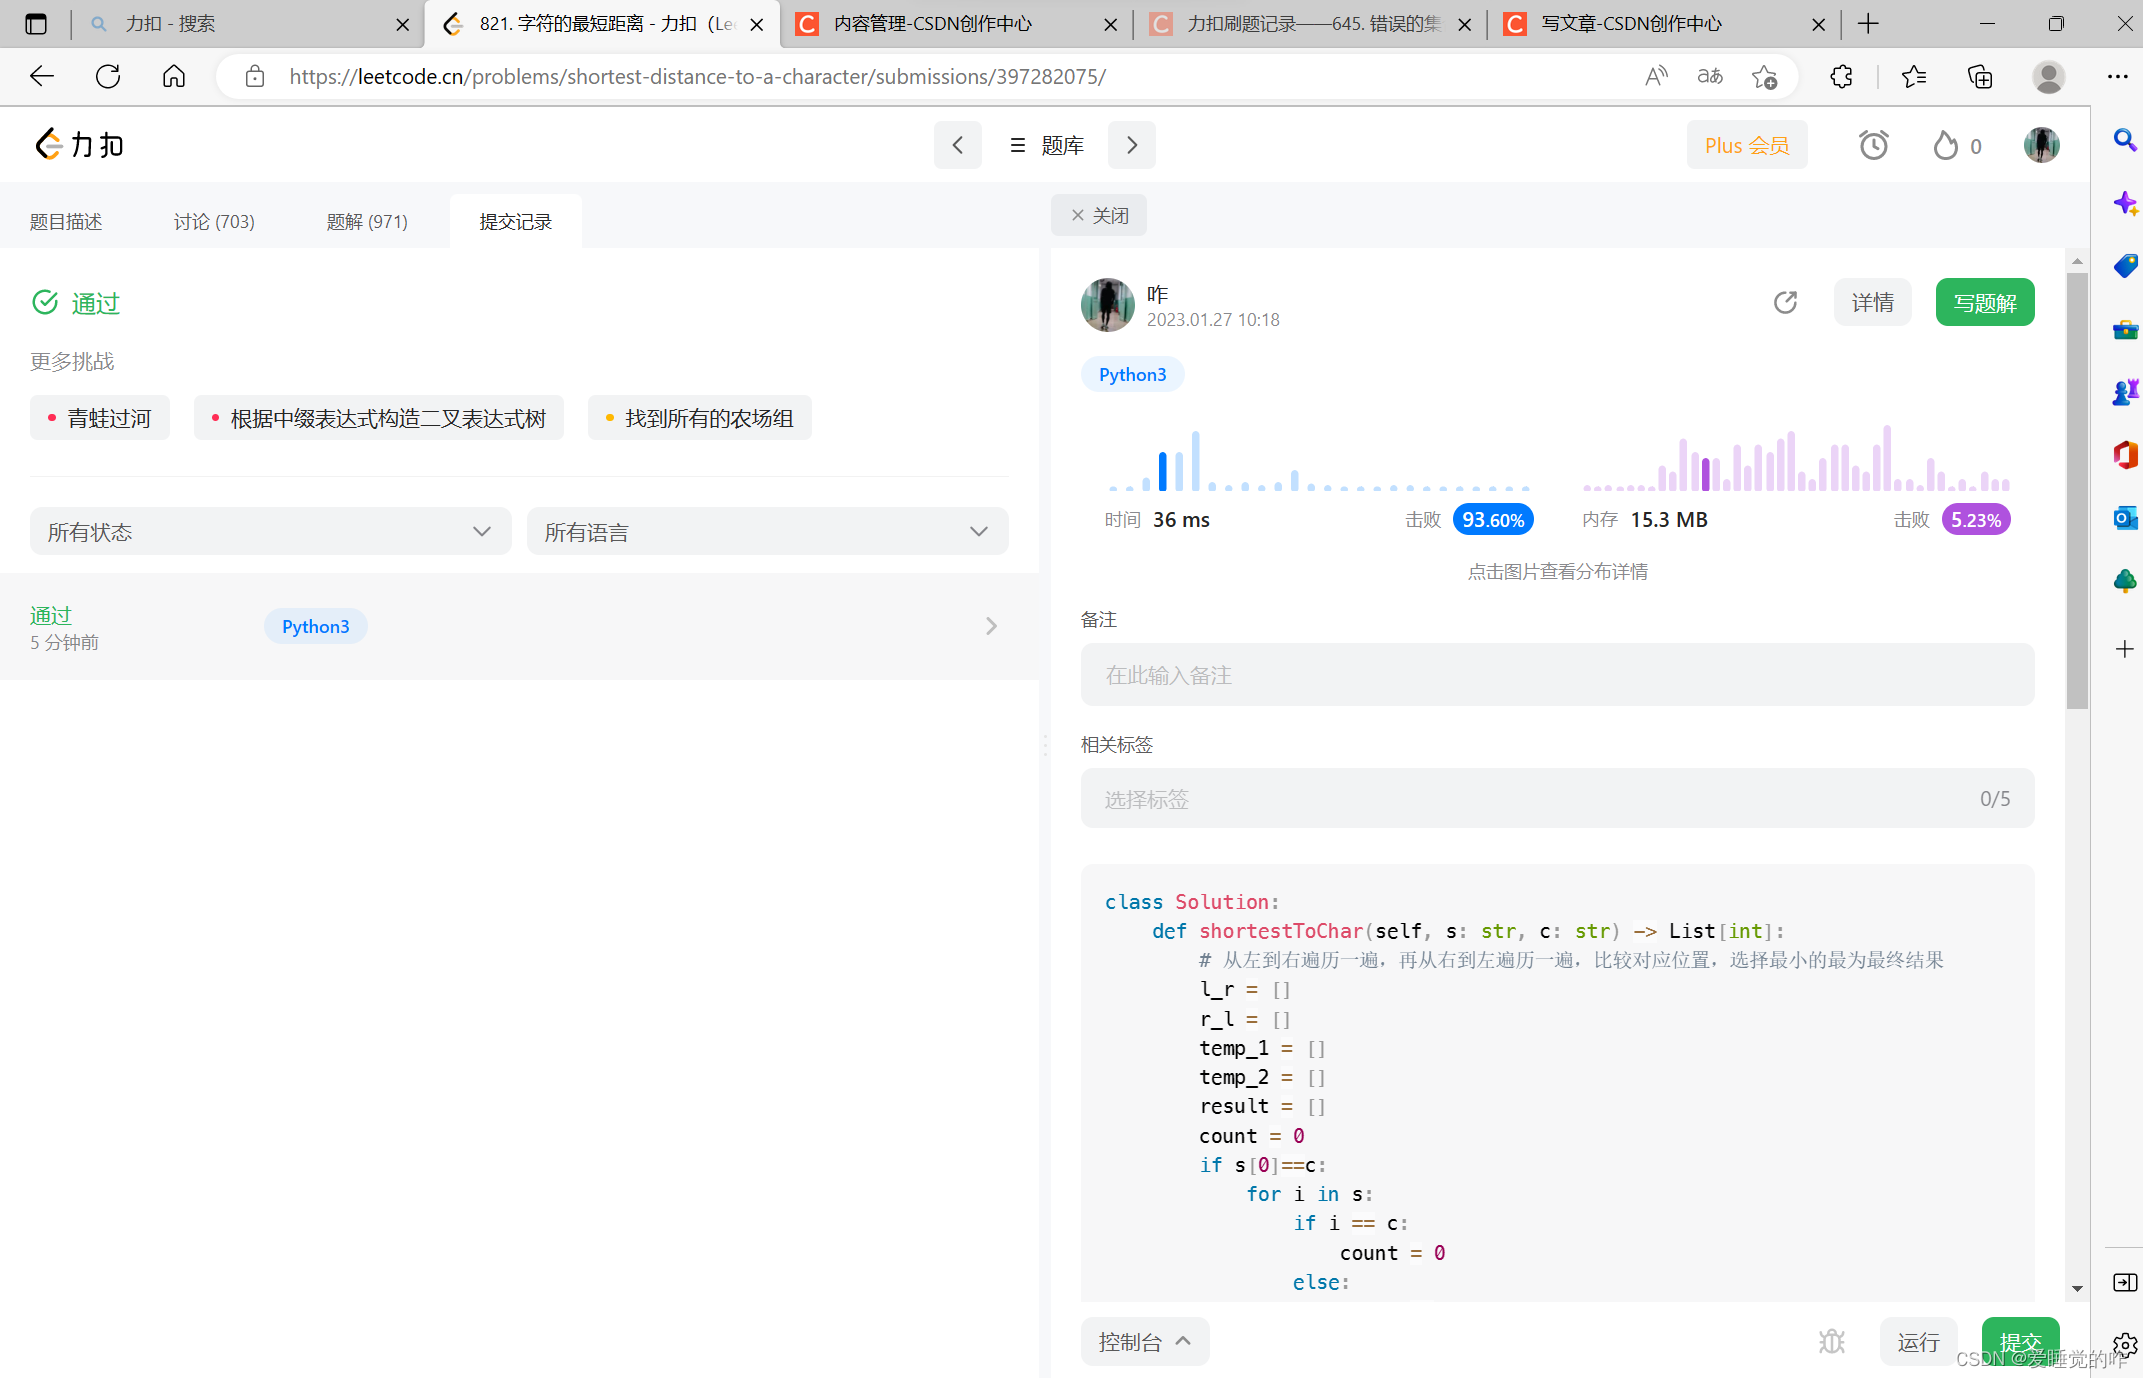The width and height of the screenshot is (2143, 1378).
Task: Switch to 题解 (971) tab
Action: coord(367,221)
